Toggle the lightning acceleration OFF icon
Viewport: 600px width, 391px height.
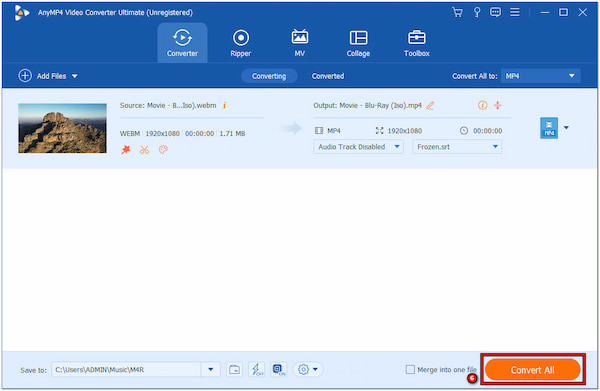point(257,370)
